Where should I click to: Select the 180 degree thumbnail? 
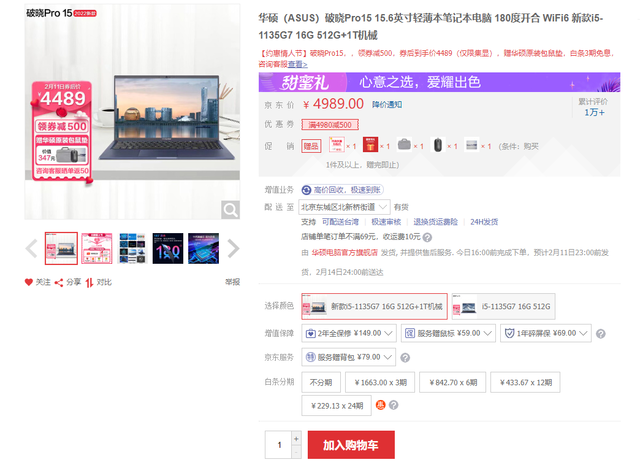168,248
